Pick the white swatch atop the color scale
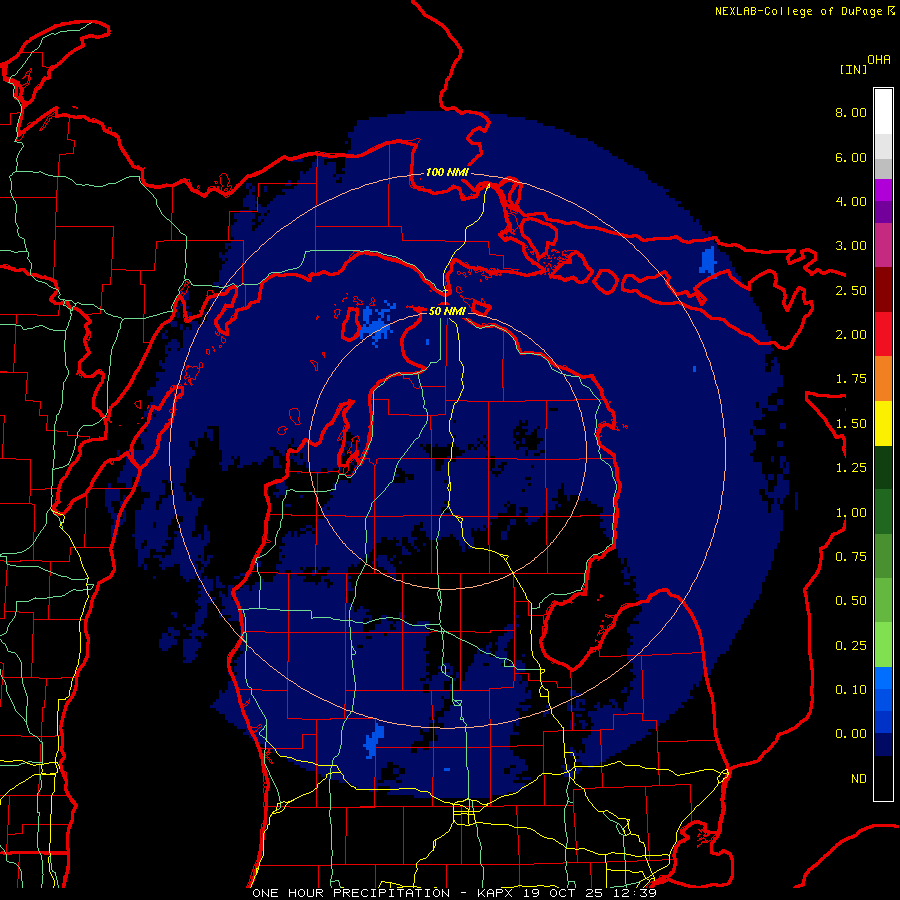This screenshot has width=900, height=900. (883, 112)
